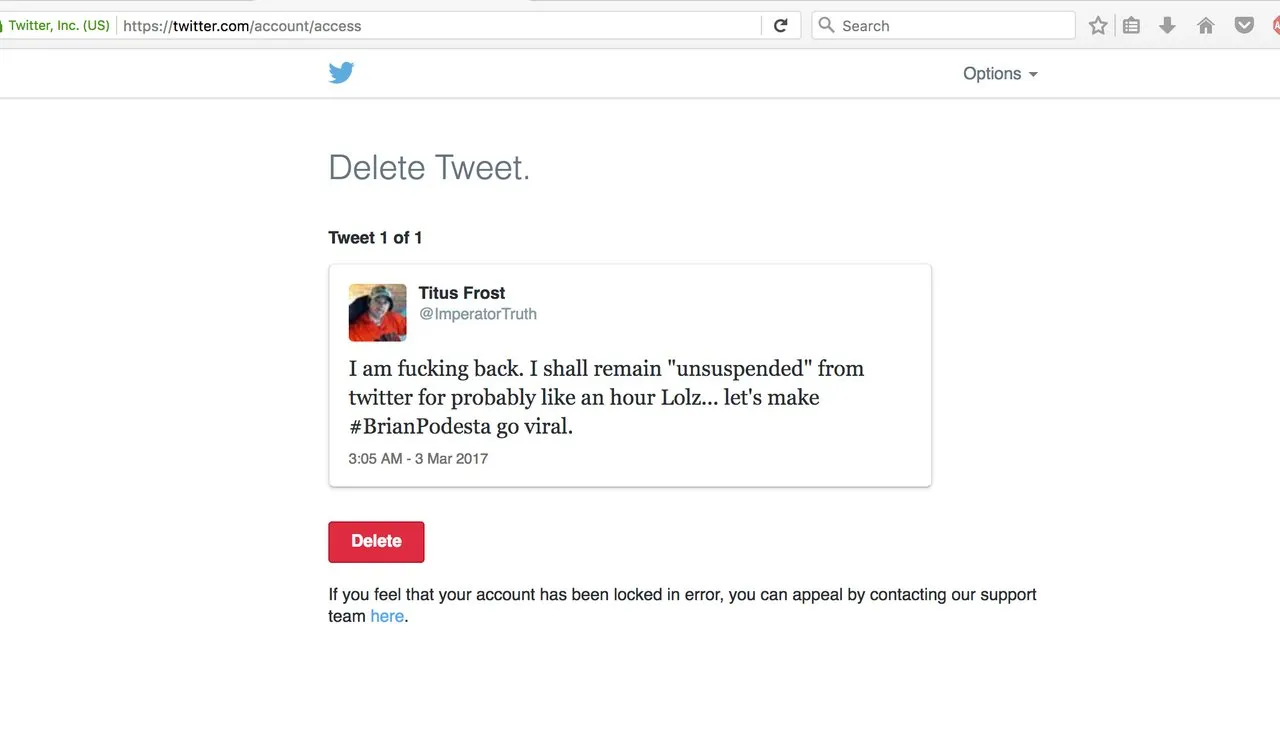Click the red Delete button
Viewport: 1280px width, 741px height.
point(376,541)
